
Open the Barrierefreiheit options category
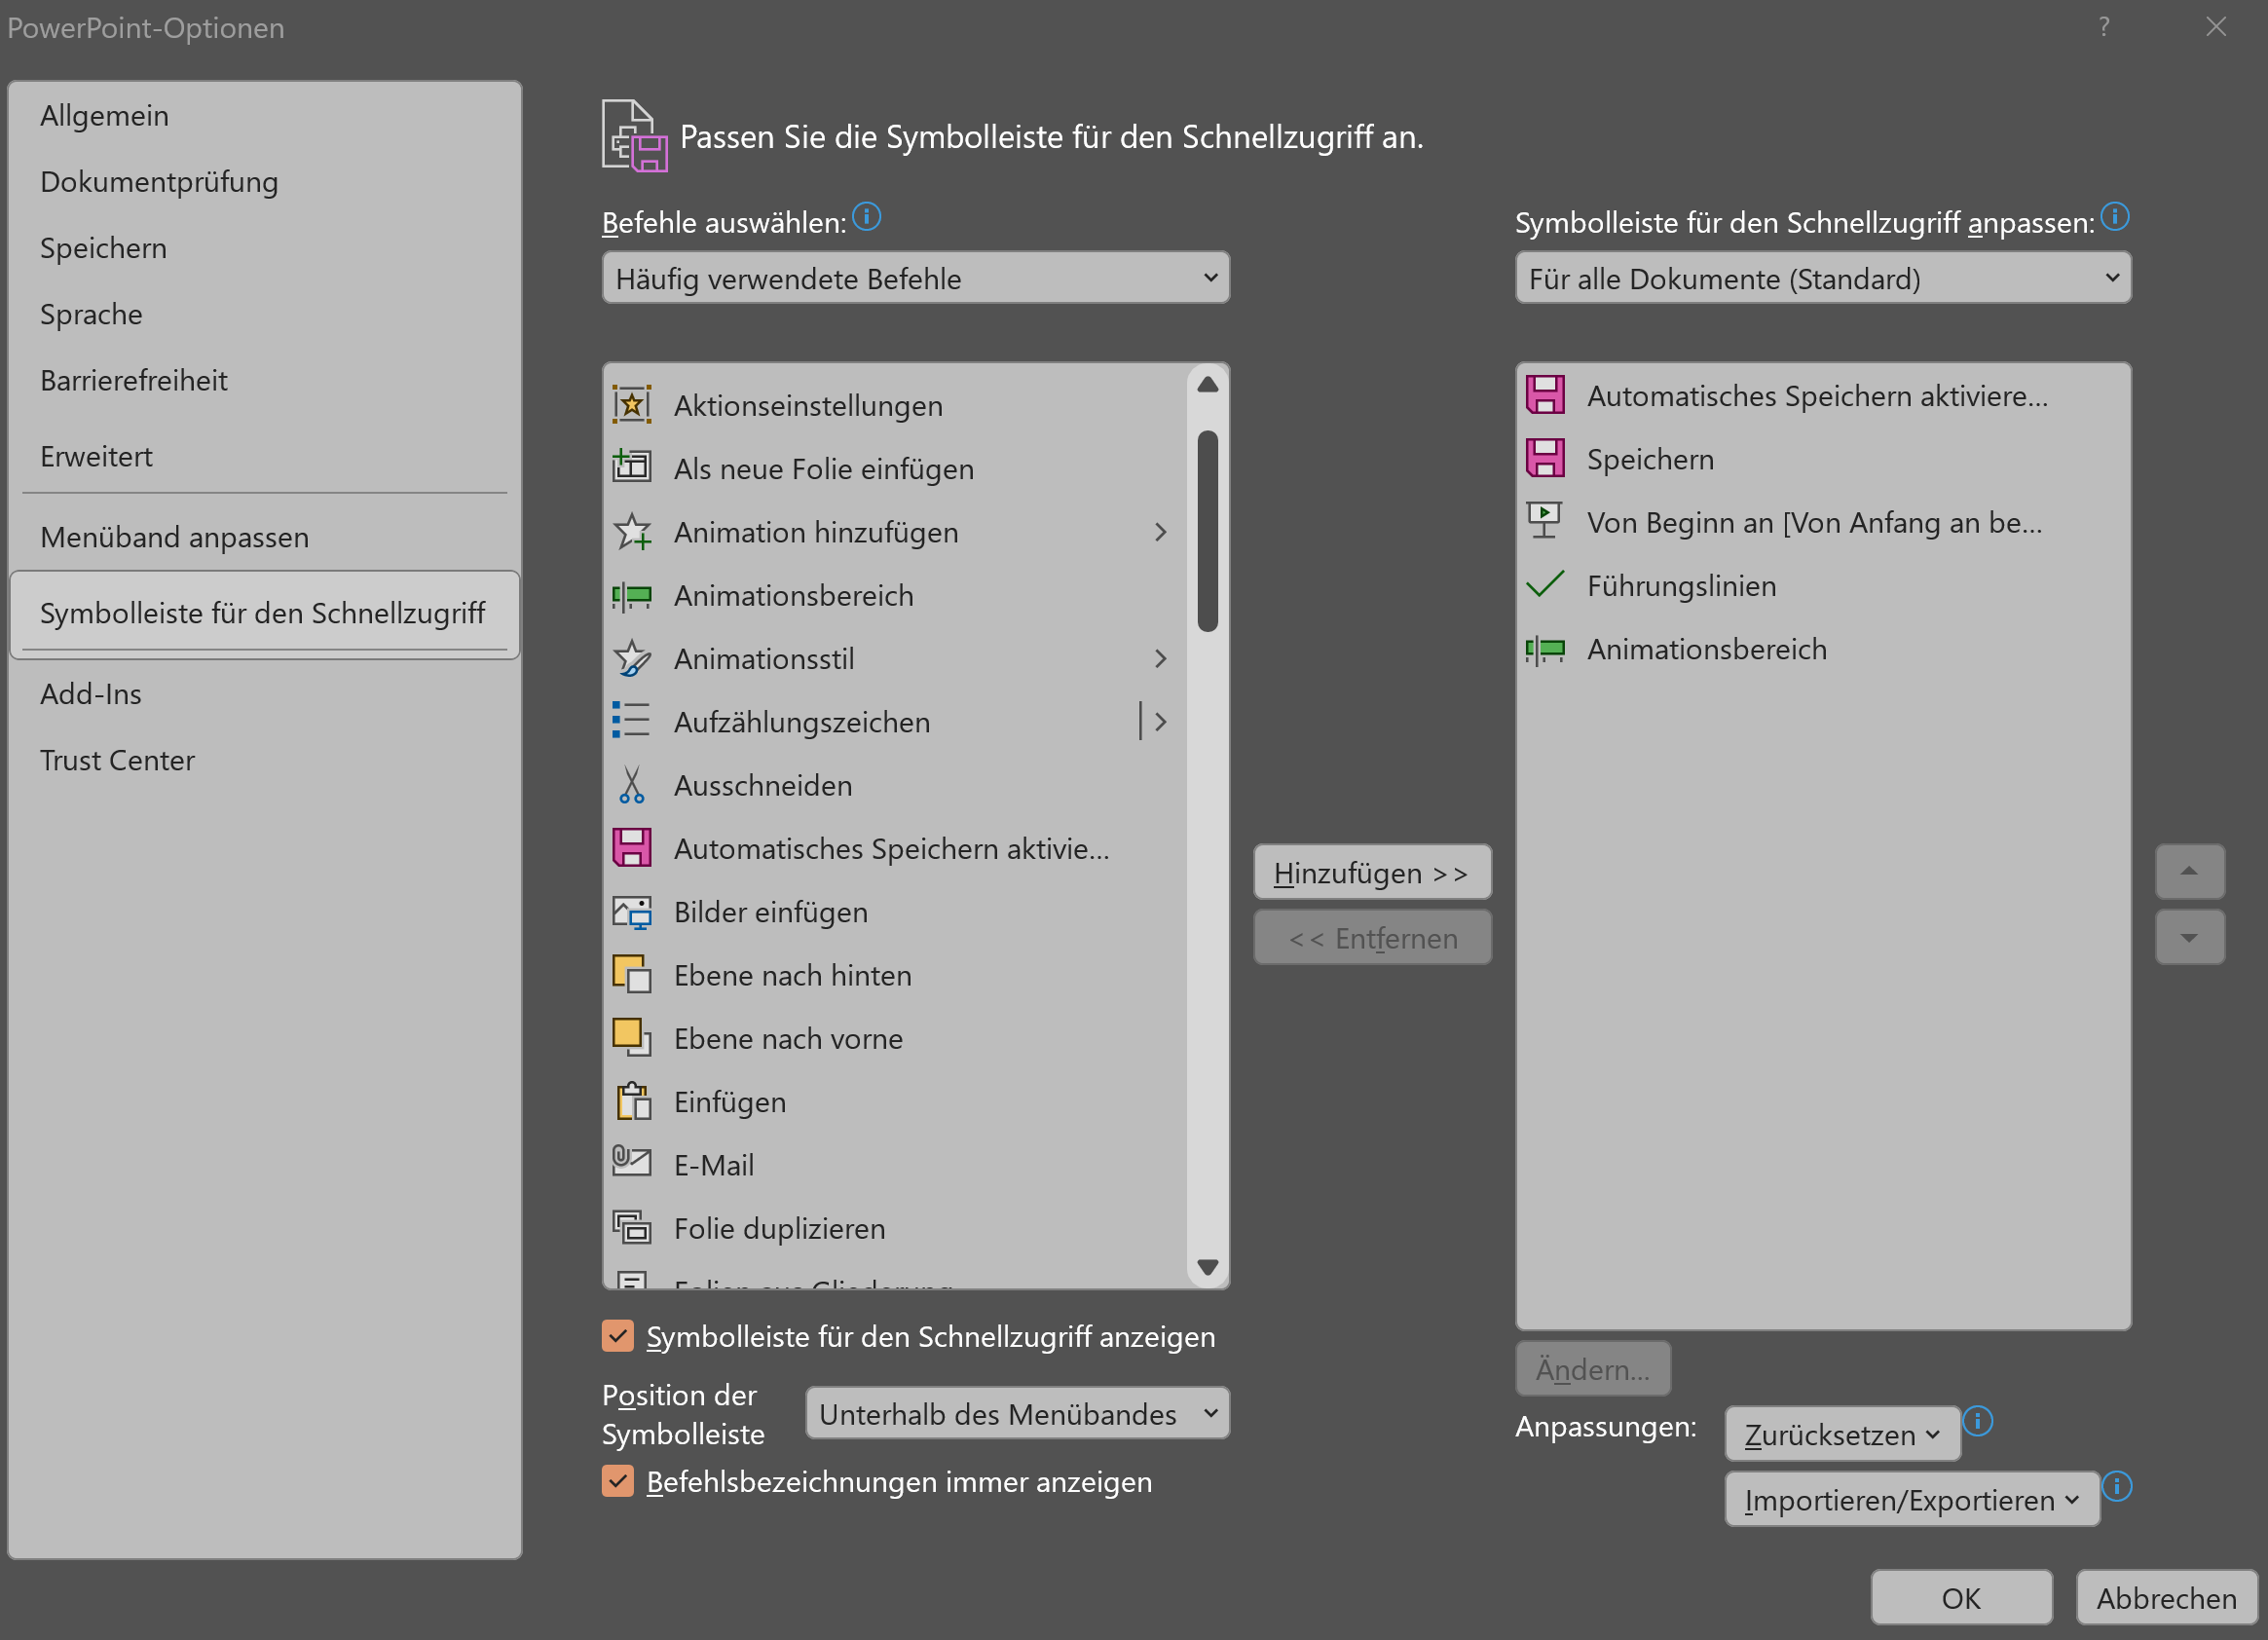tap(264, 380)
